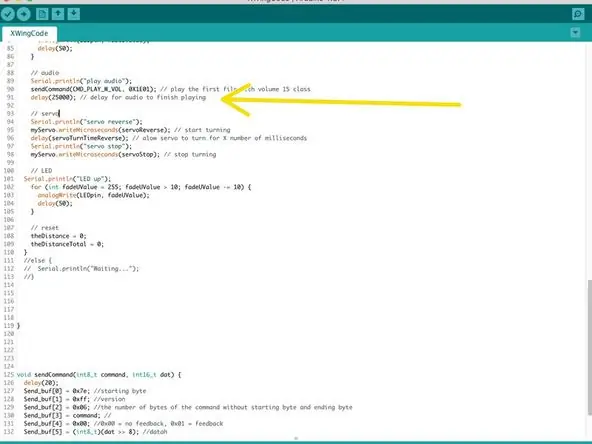The width and height of the screenshot is (592, 444).
Task: Click myServo.writeMicroseconds(servoReverse) line
Action: [130, 130]
